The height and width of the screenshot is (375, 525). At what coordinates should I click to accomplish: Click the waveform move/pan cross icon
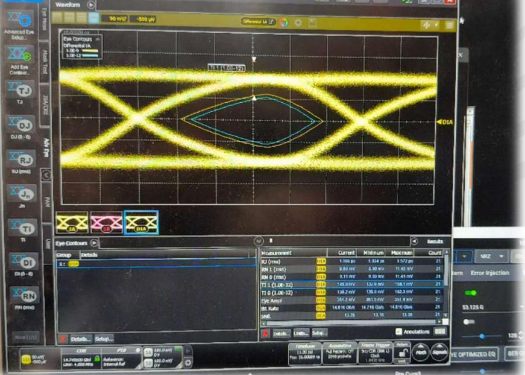[x=426, y=25]
